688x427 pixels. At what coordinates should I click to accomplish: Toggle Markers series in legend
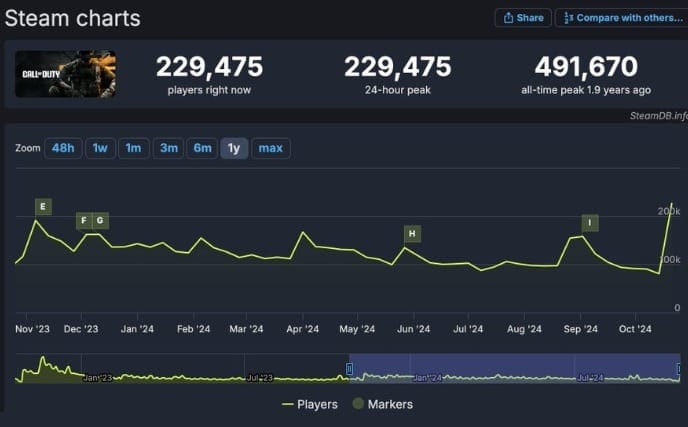(x=382, y=404)
